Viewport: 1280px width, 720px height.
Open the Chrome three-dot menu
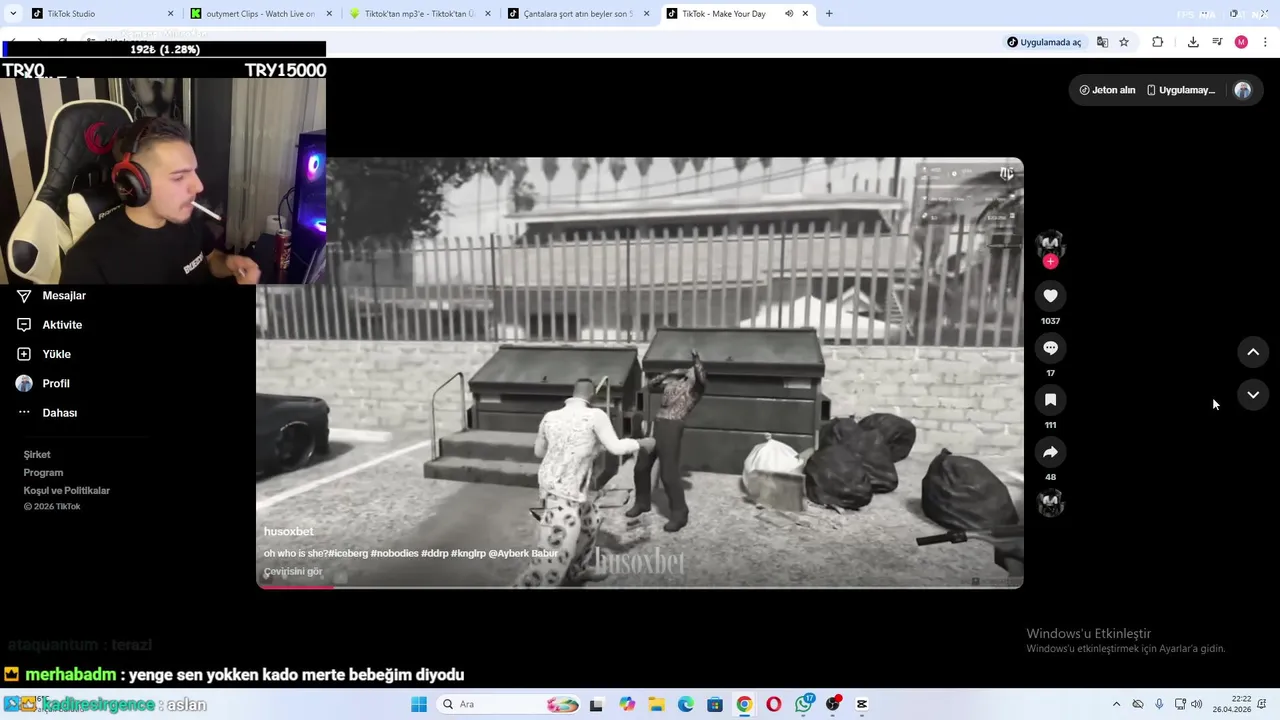(x=1265, y=42)
